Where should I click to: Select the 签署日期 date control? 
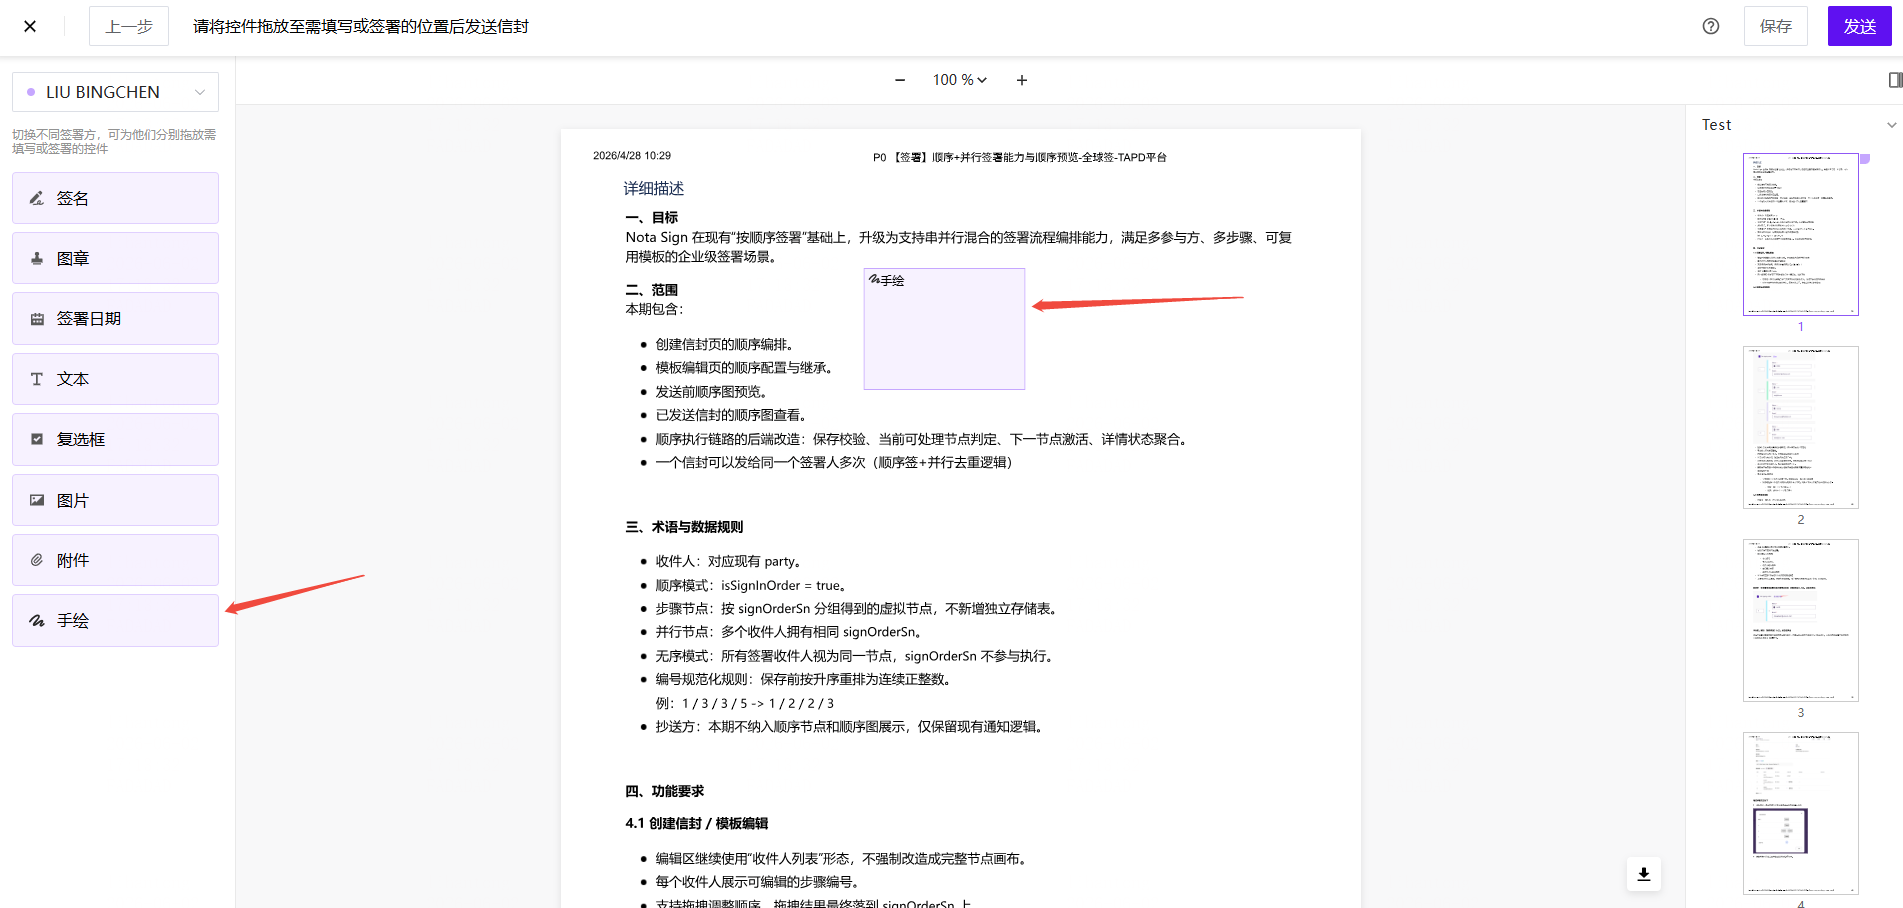click(115, 318)
